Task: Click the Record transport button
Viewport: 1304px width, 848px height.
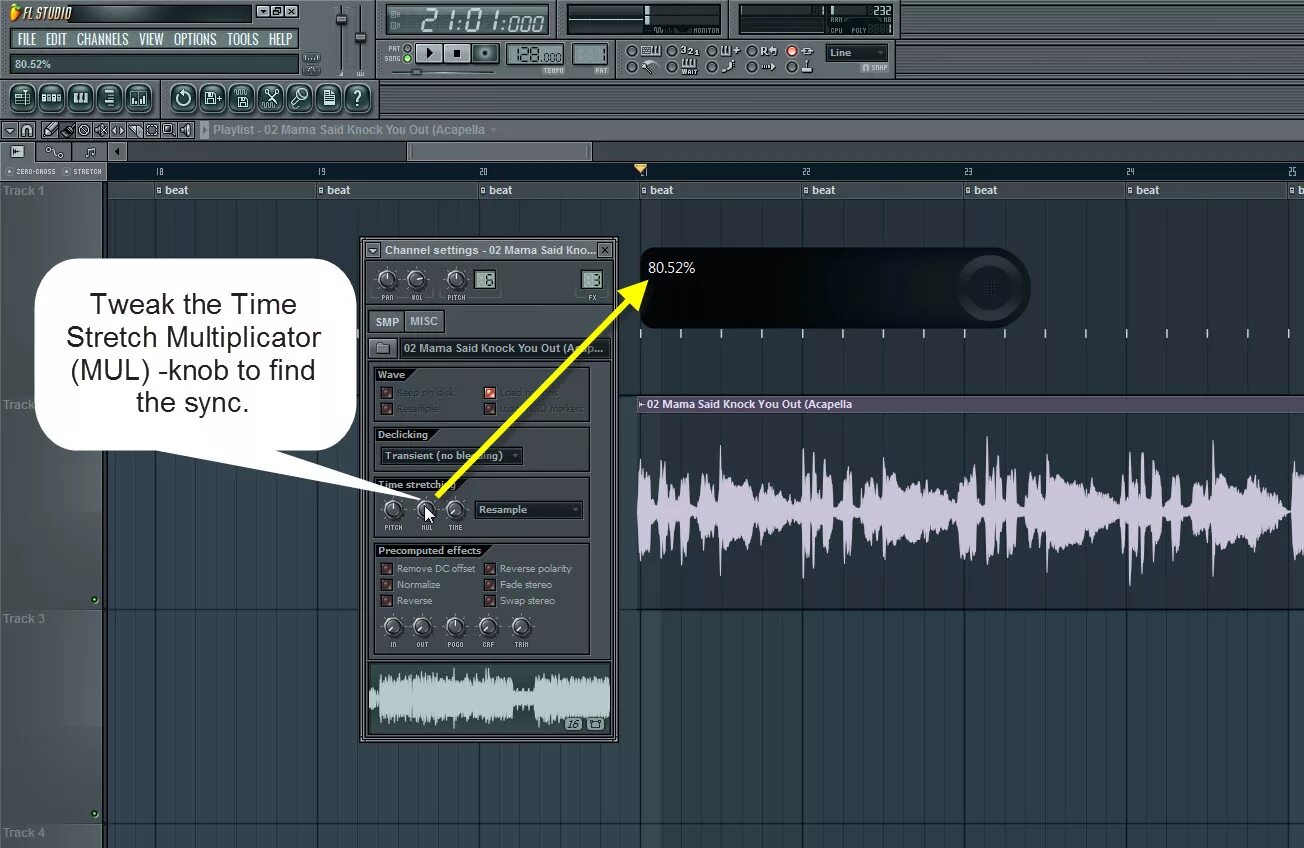Action: tap(485, 53)
